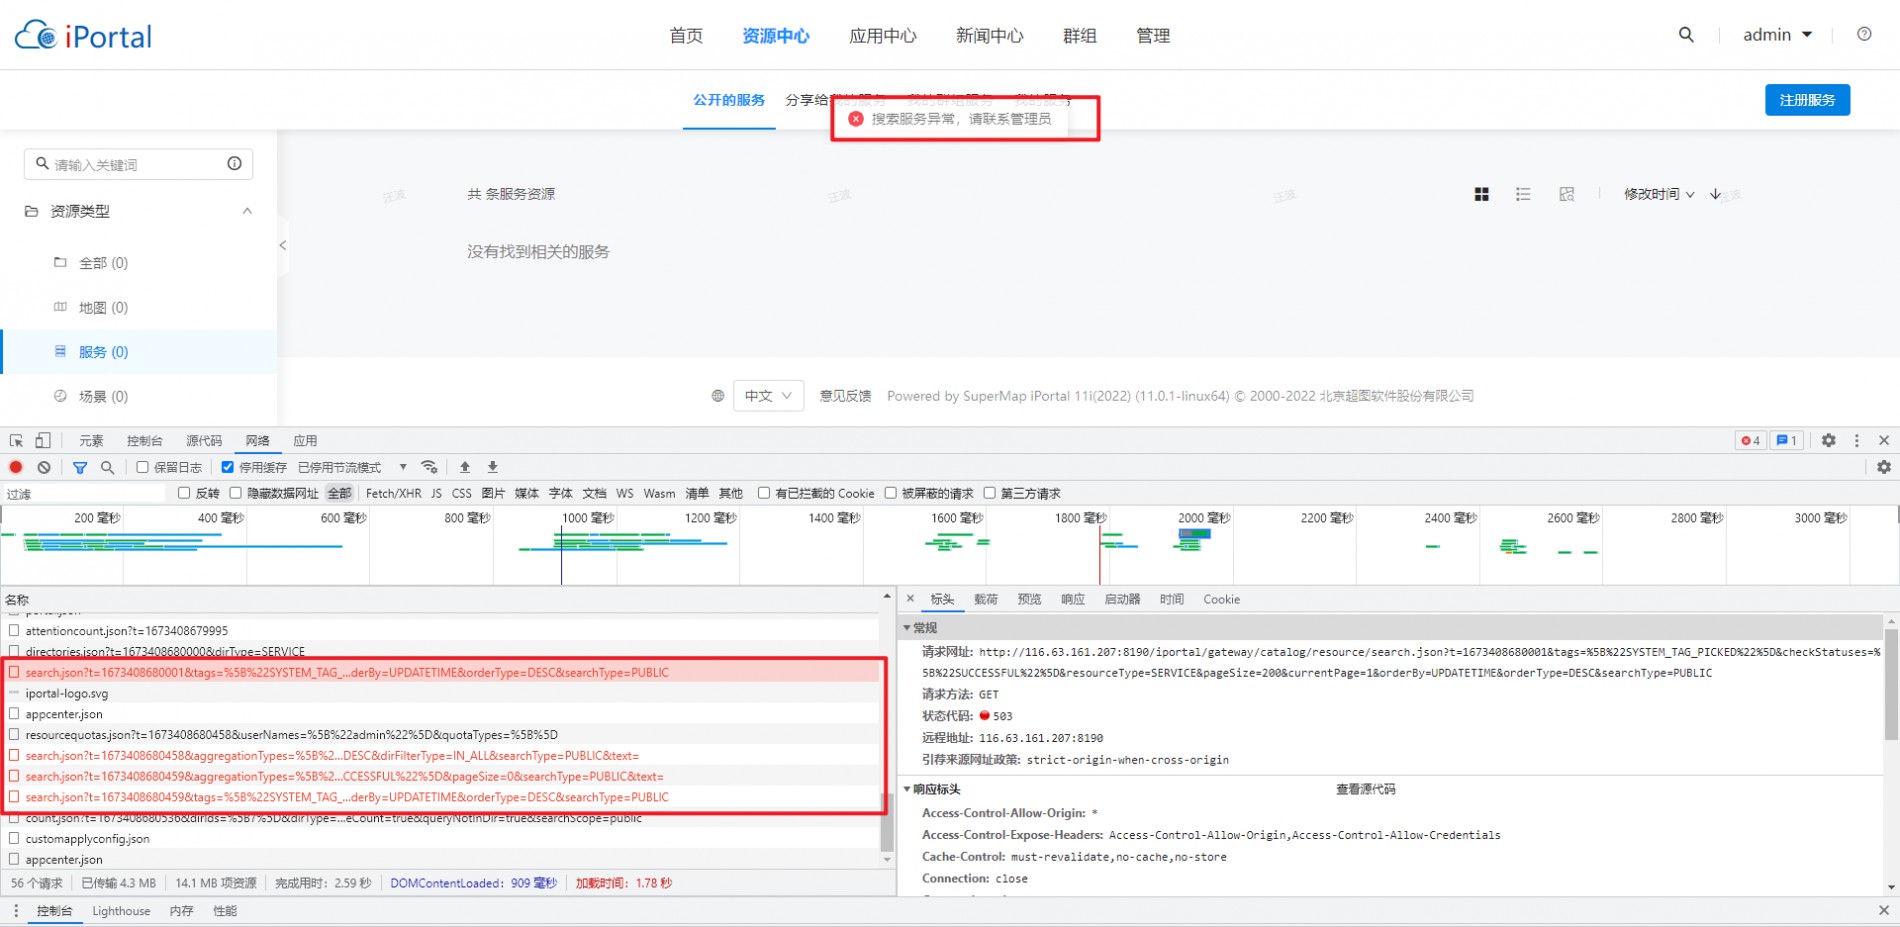
Task: Click the language globe icon
Action: point(717,396)
